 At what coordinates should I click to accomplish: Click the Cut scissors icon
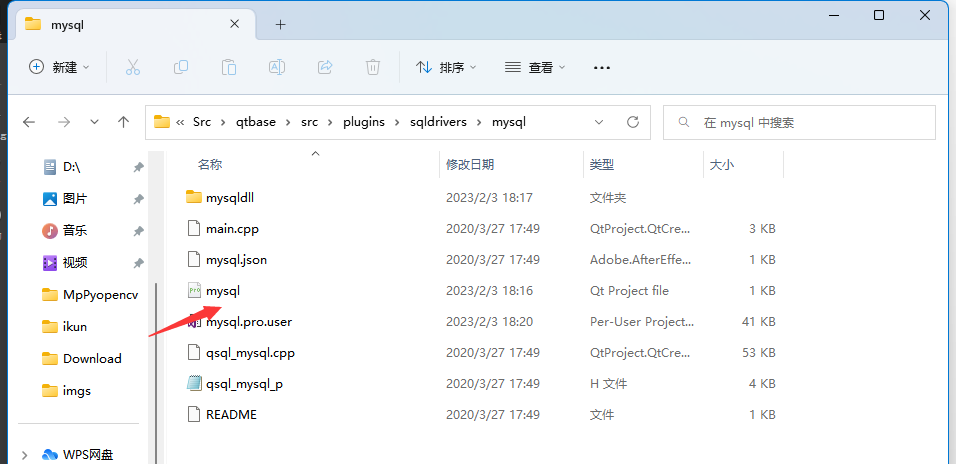point(132,67)
